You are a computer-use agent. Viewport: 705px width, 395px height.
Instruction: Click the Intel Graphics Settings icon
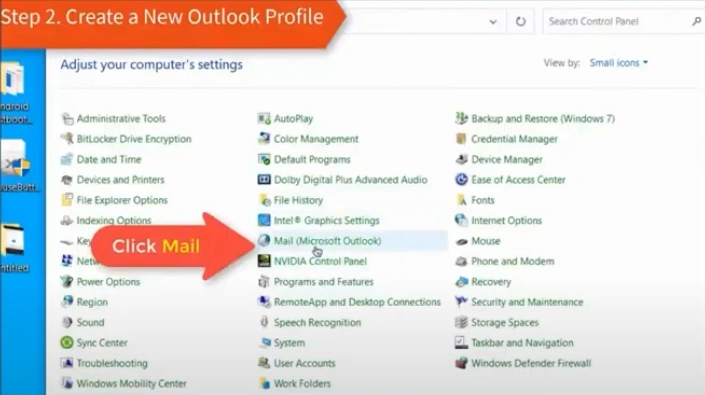(264, 220)
